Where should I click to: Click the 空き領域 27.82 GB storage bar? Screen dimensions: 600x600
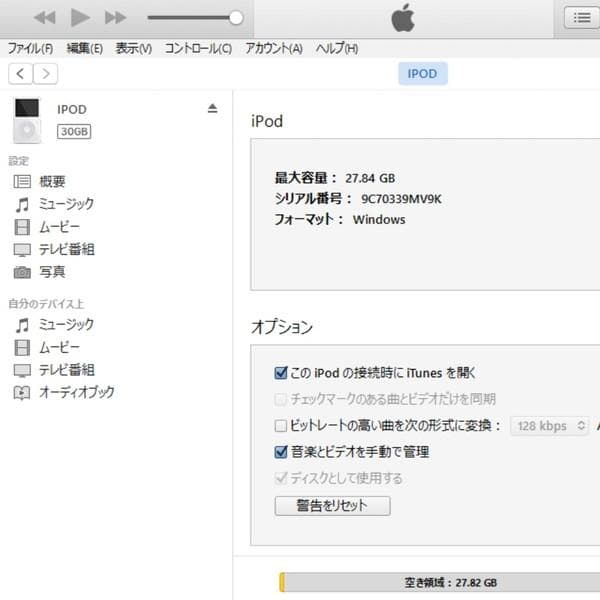coord(440,583)
